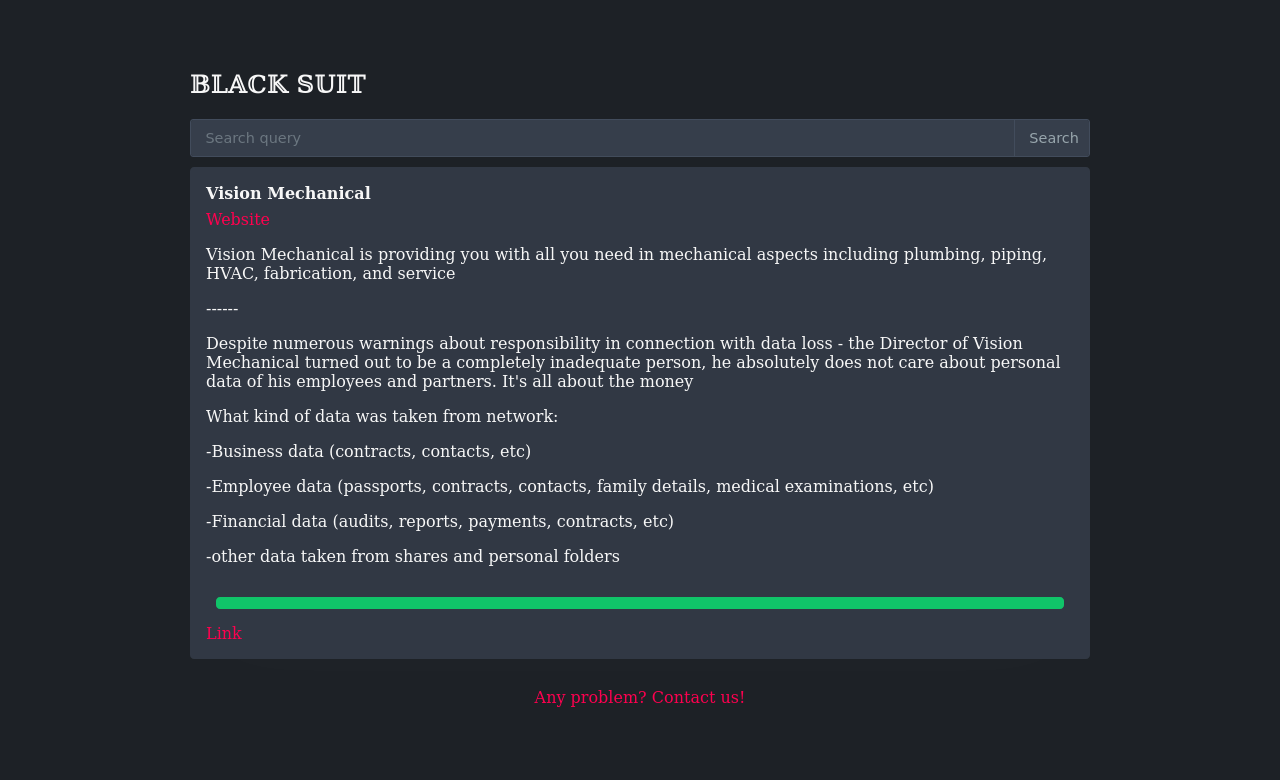Click the '------' separator line

222,309
